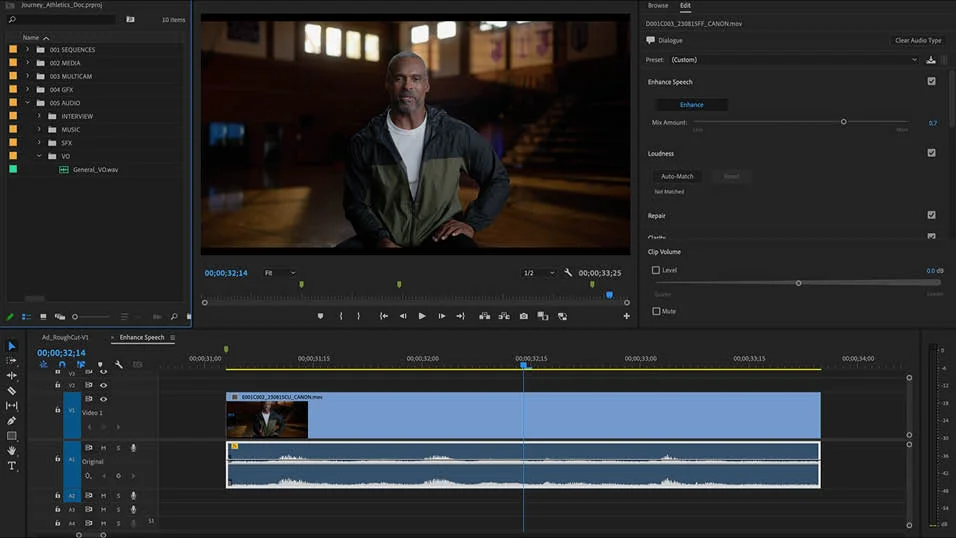Image resolution: width=956 pixels, height=538 pixels.
Task: Mute the A1 track with M
Action: (103, 448)
